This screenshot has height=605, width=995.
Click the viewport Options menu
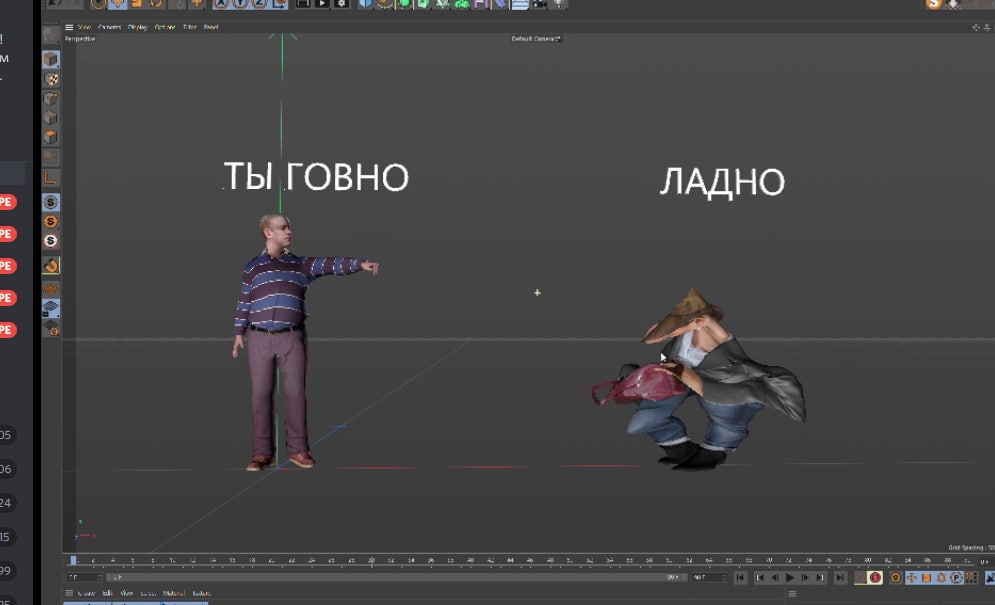point(164,27)
